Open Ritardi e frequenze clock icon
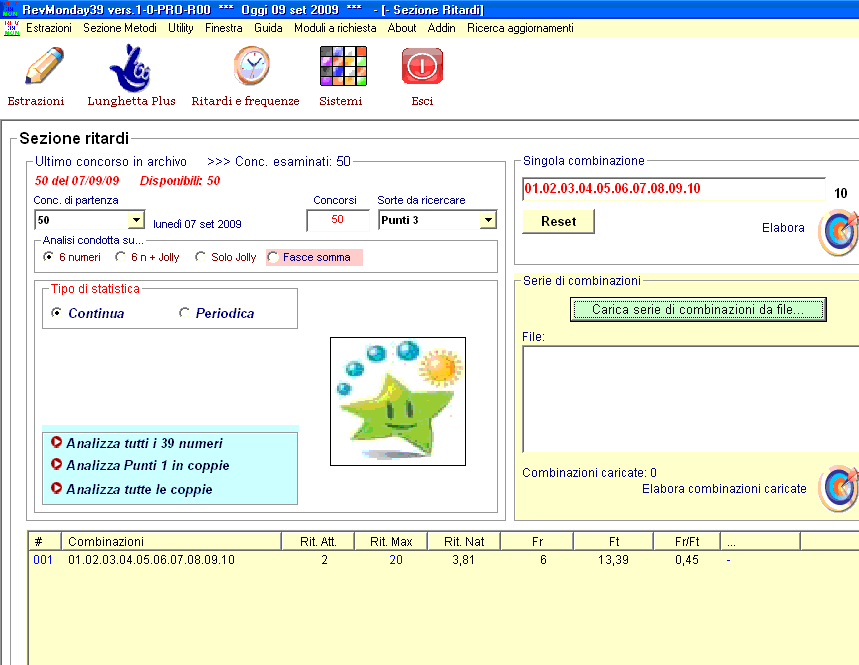The height and width of the screenshot is (665, 859). (251, 66)
